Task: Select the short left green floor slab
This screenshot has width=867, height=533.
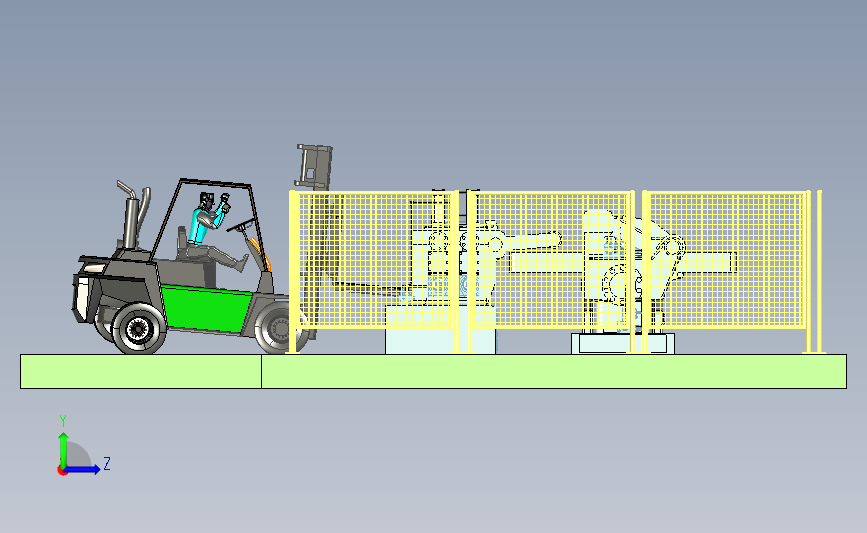Action: pos(141,372)
